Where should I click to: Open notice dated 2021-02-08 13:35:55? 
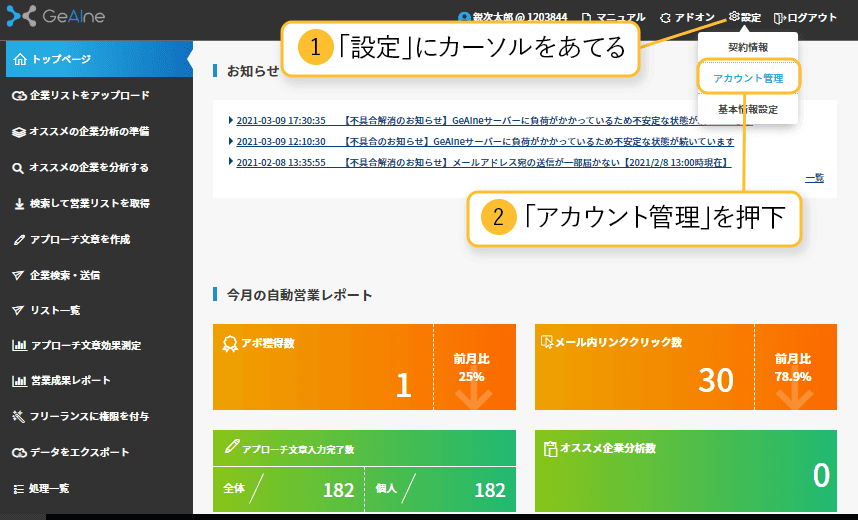[484, 163]
